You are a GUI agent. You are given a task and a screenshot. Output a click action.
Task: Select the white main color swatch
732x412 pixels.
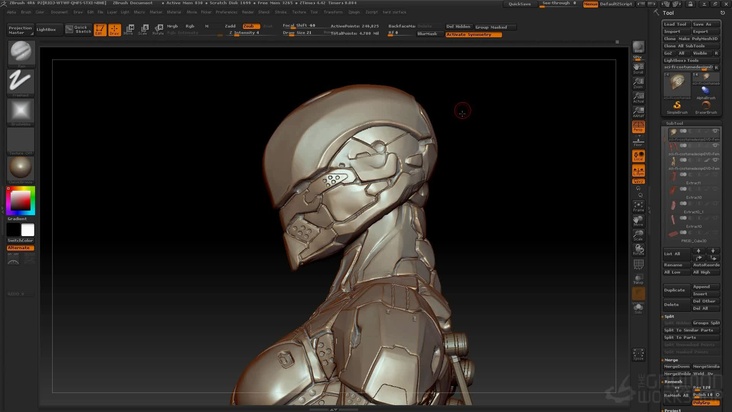[x=28, y=230]
